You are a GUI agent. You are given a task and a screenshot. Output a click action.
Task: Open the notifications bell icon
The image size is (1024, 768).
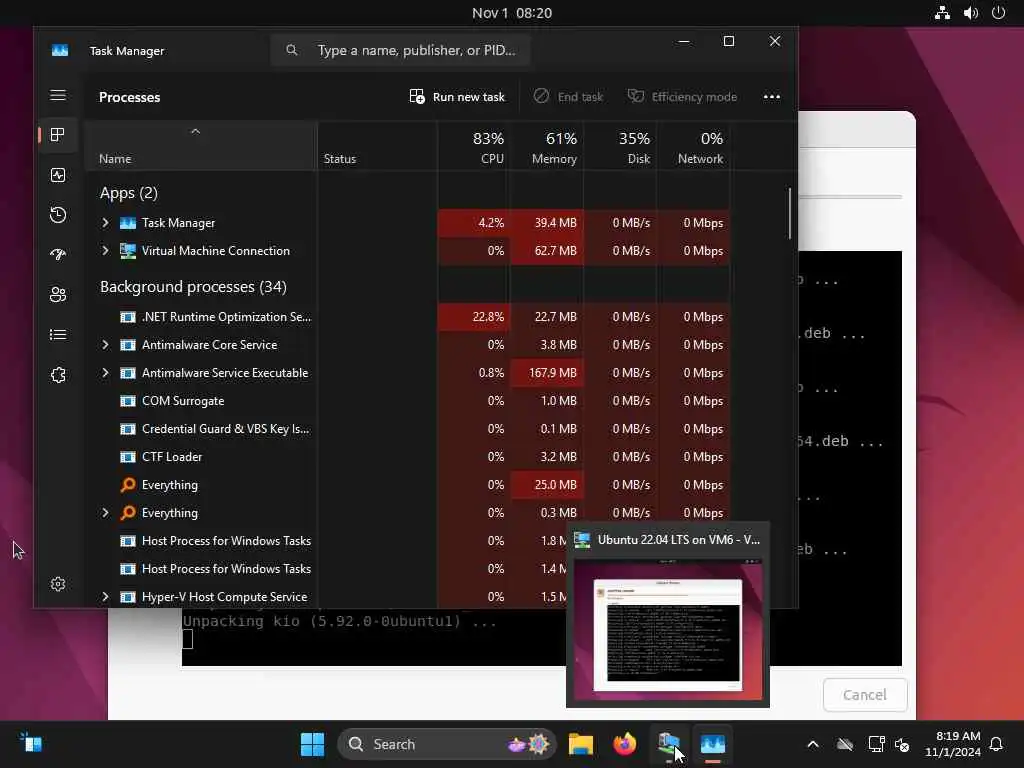[997, 744]
